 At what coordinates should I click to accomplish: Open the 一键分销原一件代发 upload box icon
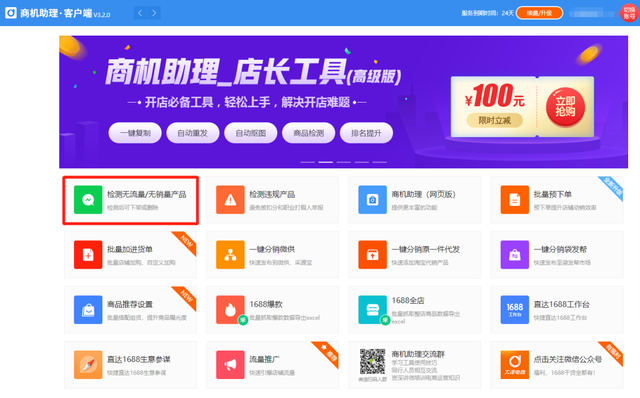click(x=372, y=255)
